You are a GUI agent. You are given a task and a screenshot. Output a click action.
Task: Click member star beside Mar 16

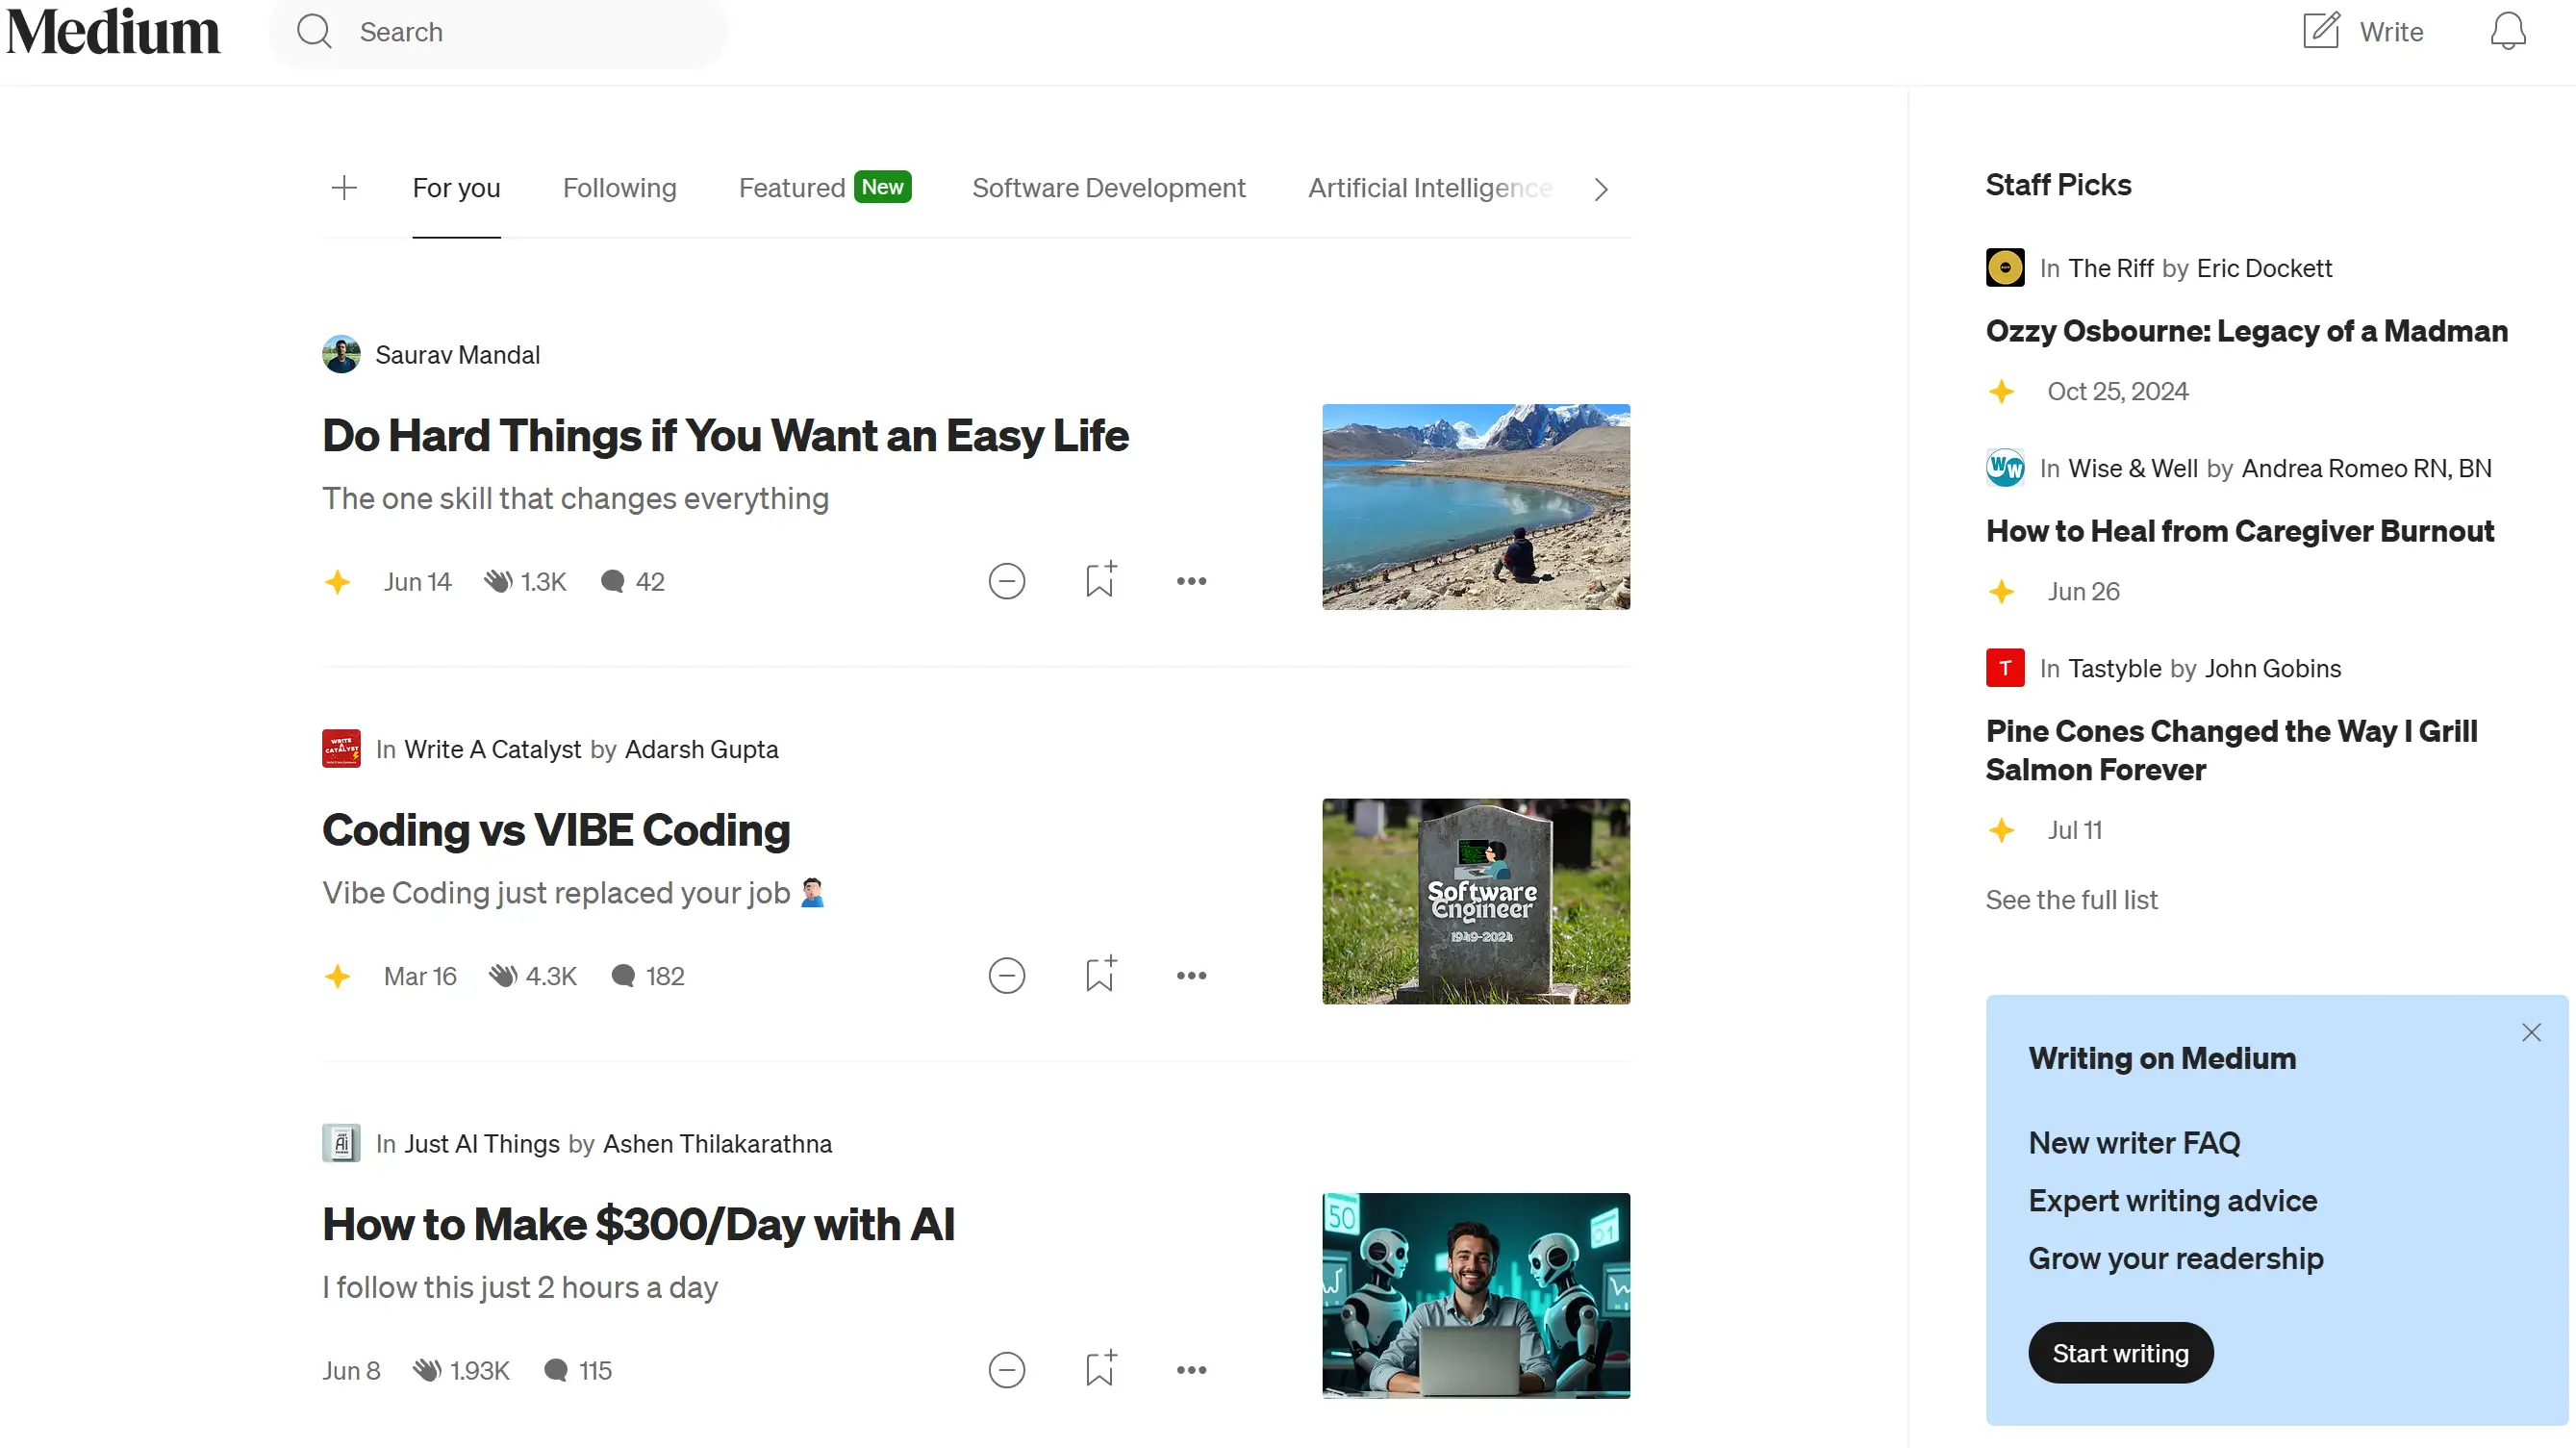pos(337,976)
